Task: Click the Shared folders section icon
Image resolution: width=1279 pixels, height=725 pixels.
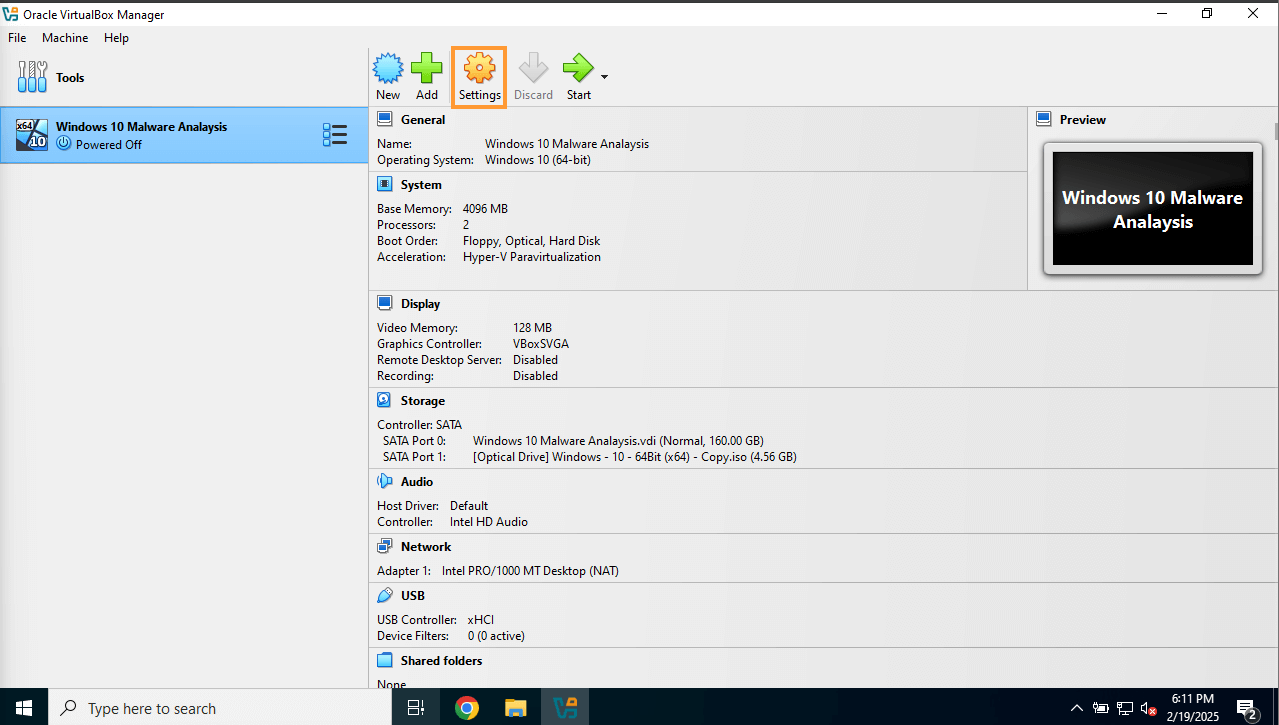Action: pos(385,660)
